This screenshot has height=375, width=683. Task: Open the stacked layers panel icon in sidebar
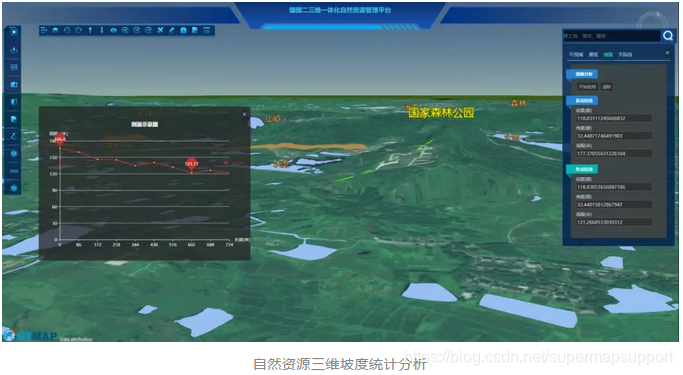(14, 67)
